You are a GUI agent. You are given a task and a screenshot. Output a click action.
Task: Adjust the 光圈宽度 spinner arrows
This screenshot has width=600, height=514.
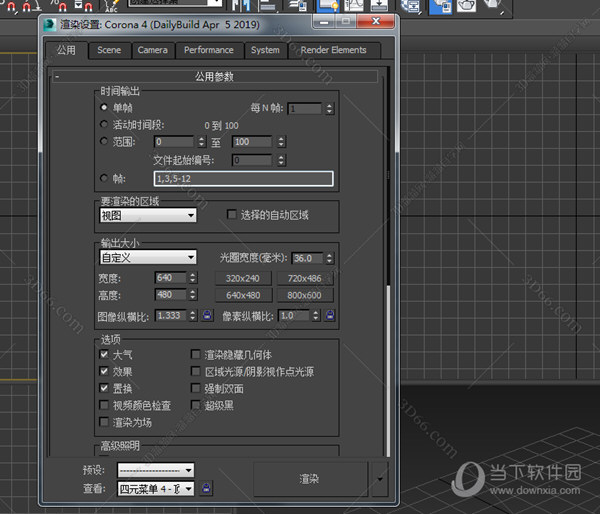(330, 258)
